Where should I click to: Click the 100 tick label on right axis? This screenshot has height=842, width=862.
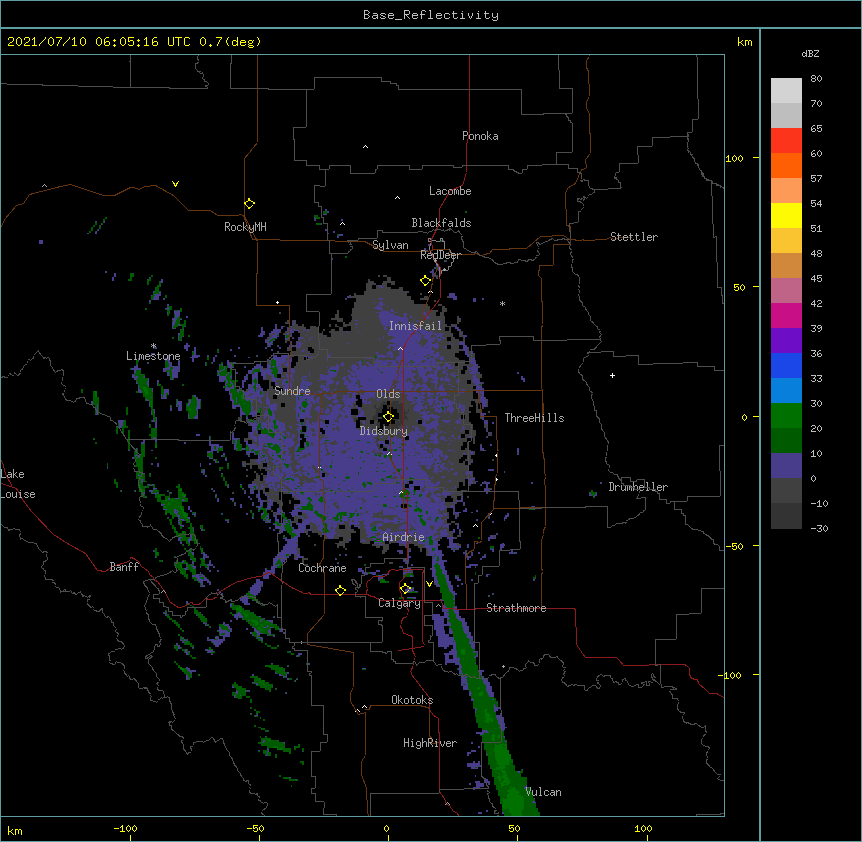coord(734,158)
